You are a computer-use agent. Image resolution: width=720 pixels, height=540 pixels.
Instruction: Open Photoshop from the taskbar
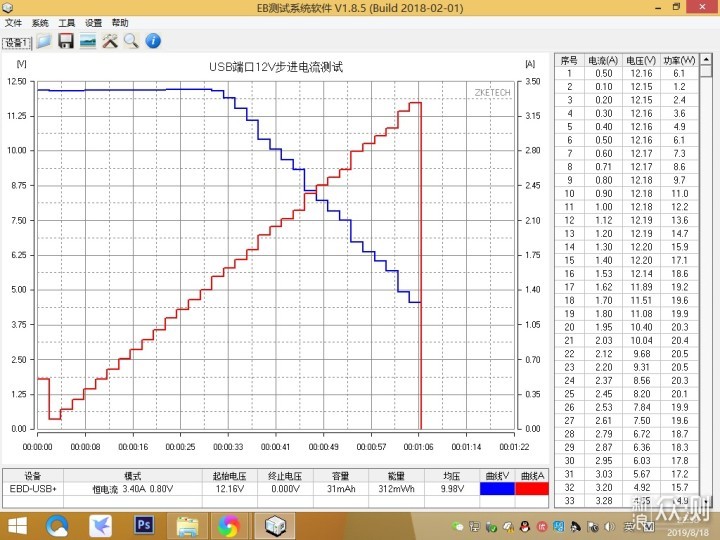(x=144, y=525)
